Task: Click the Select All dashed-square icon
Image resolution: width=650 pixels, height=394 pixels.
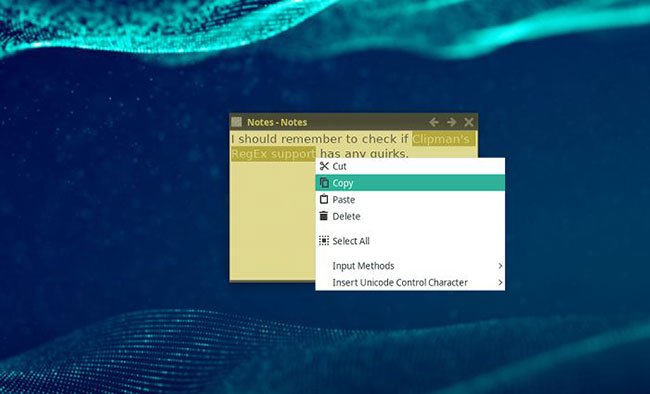Action: tap(324, 241)
